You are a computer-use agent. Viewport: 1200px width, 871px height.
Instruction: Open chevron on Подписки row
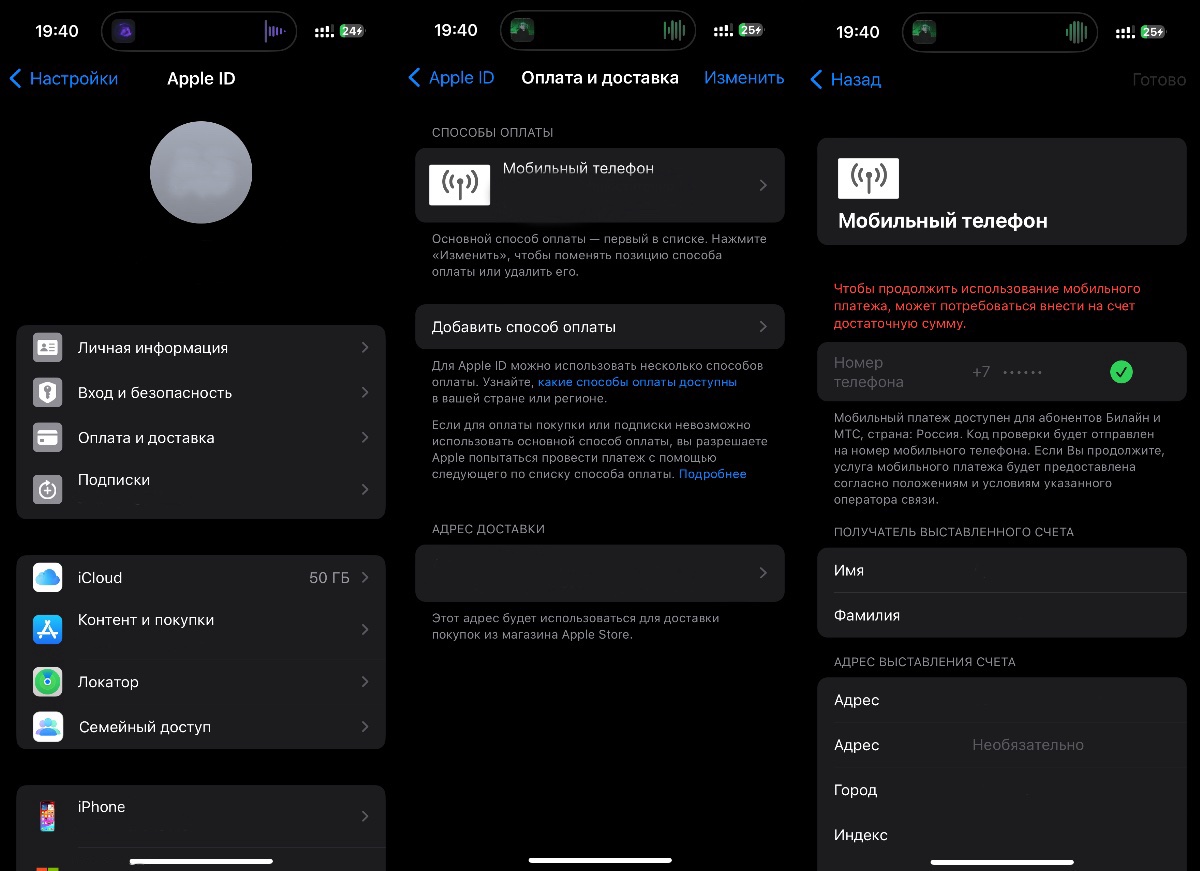[x=365, y=489]
